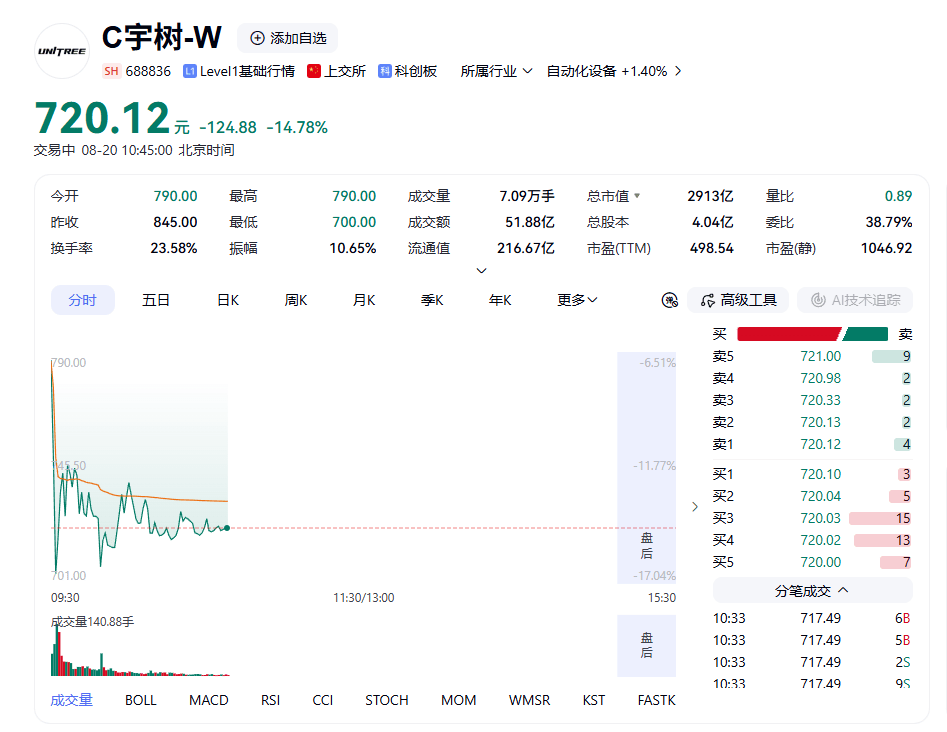Click the AI技术追踪 button
947x732 pixels.
(855, 300)
